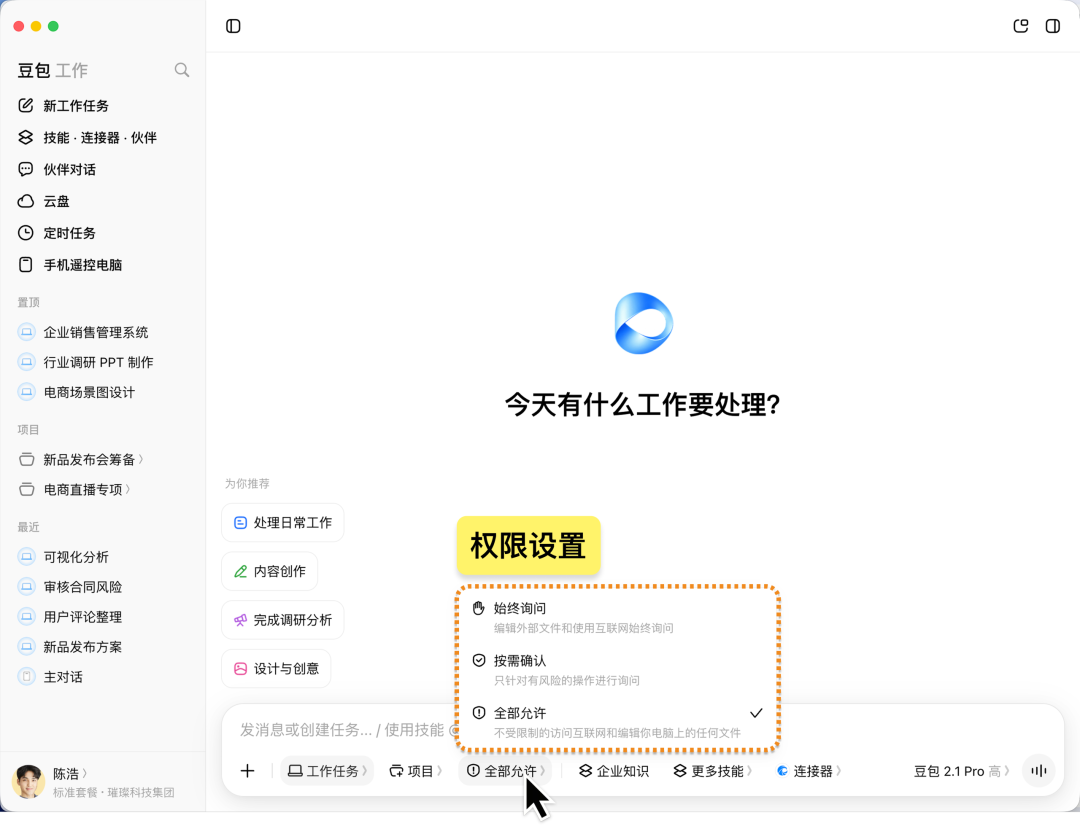Expand project 新品发布会筹备

[103, 459]
